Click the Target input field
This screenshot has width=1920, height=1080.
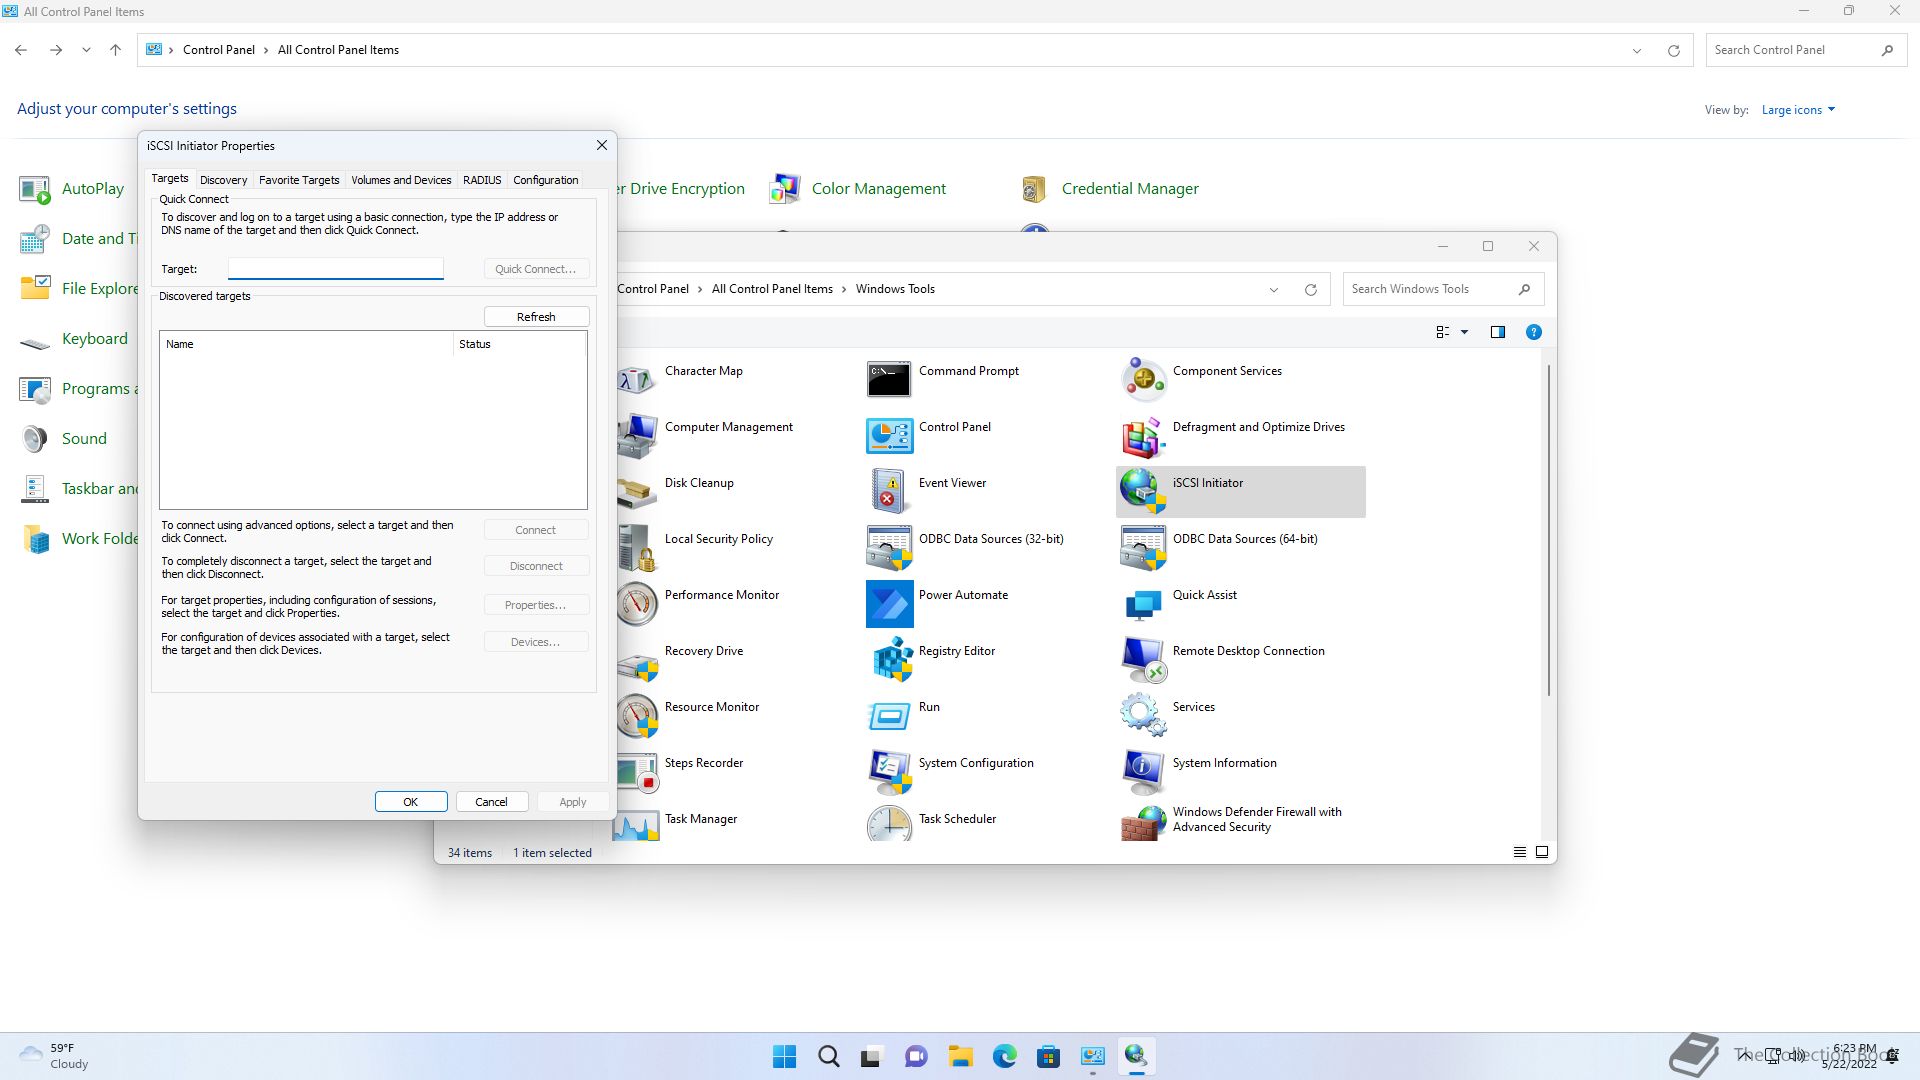click(336, 268)
